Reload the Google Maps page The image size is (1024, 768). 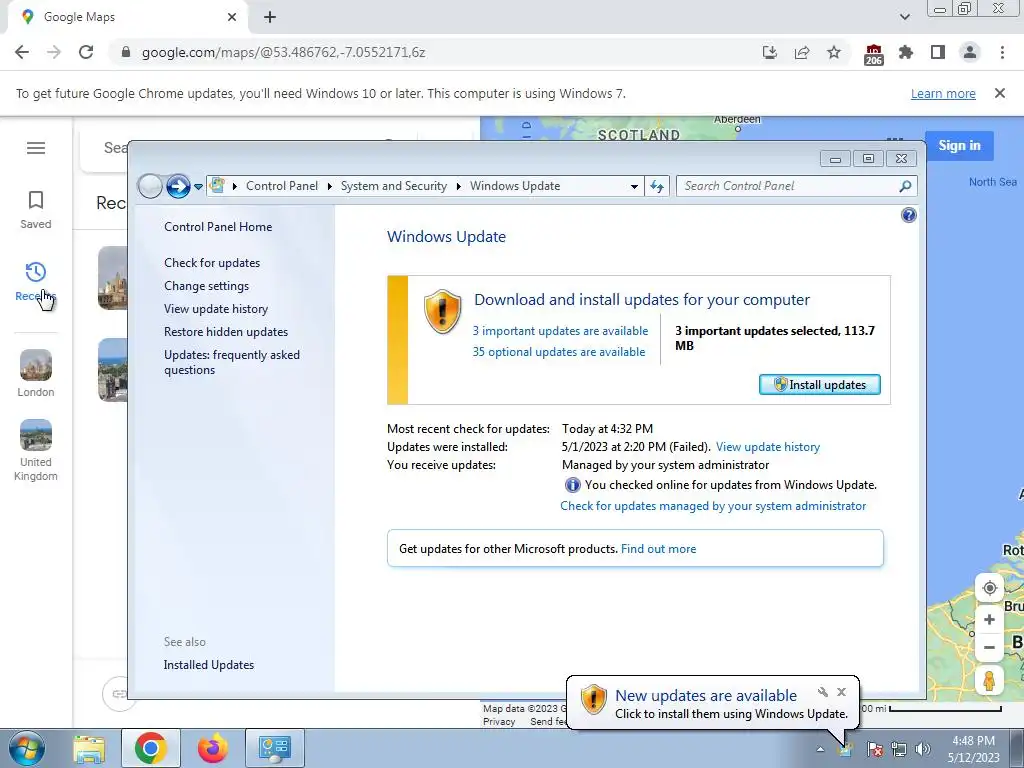pos(86,52)
